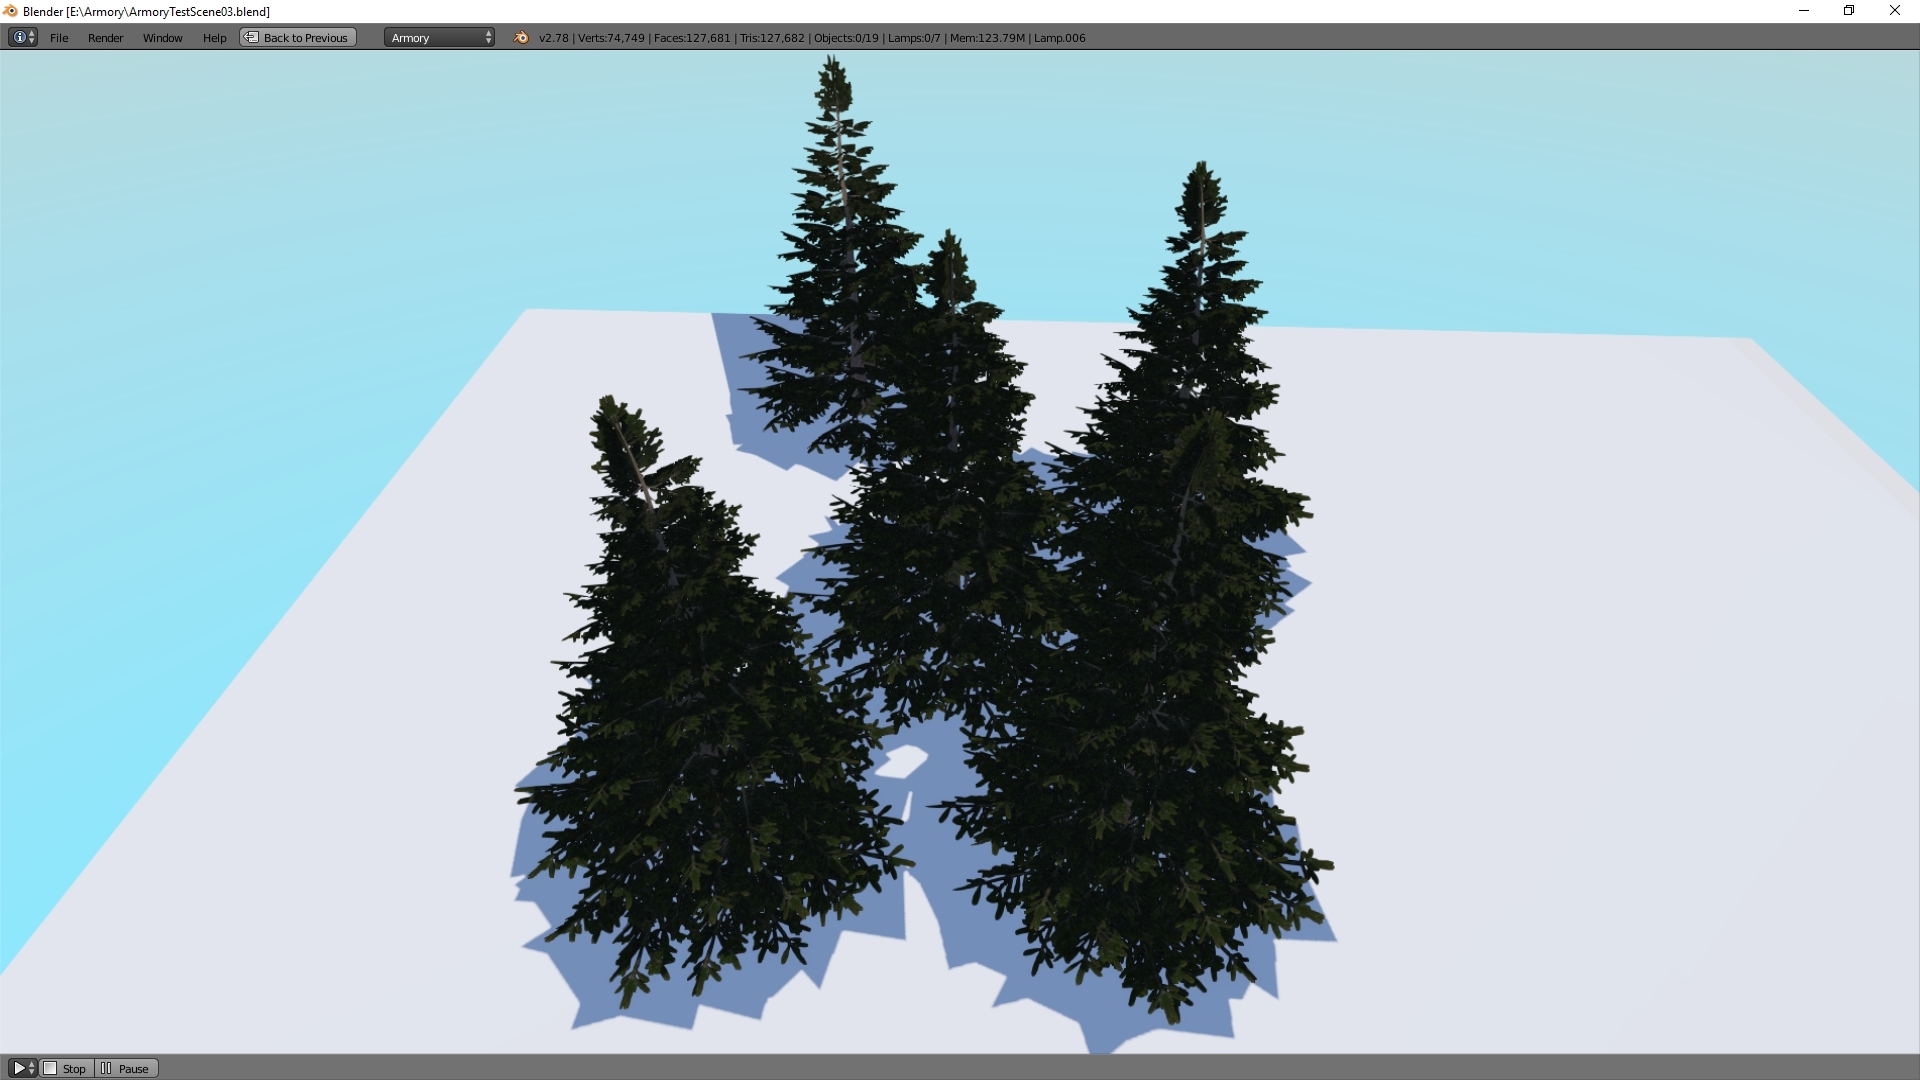Open the Info editor type selector
1920x1080 pixels.
coord(22,37)
